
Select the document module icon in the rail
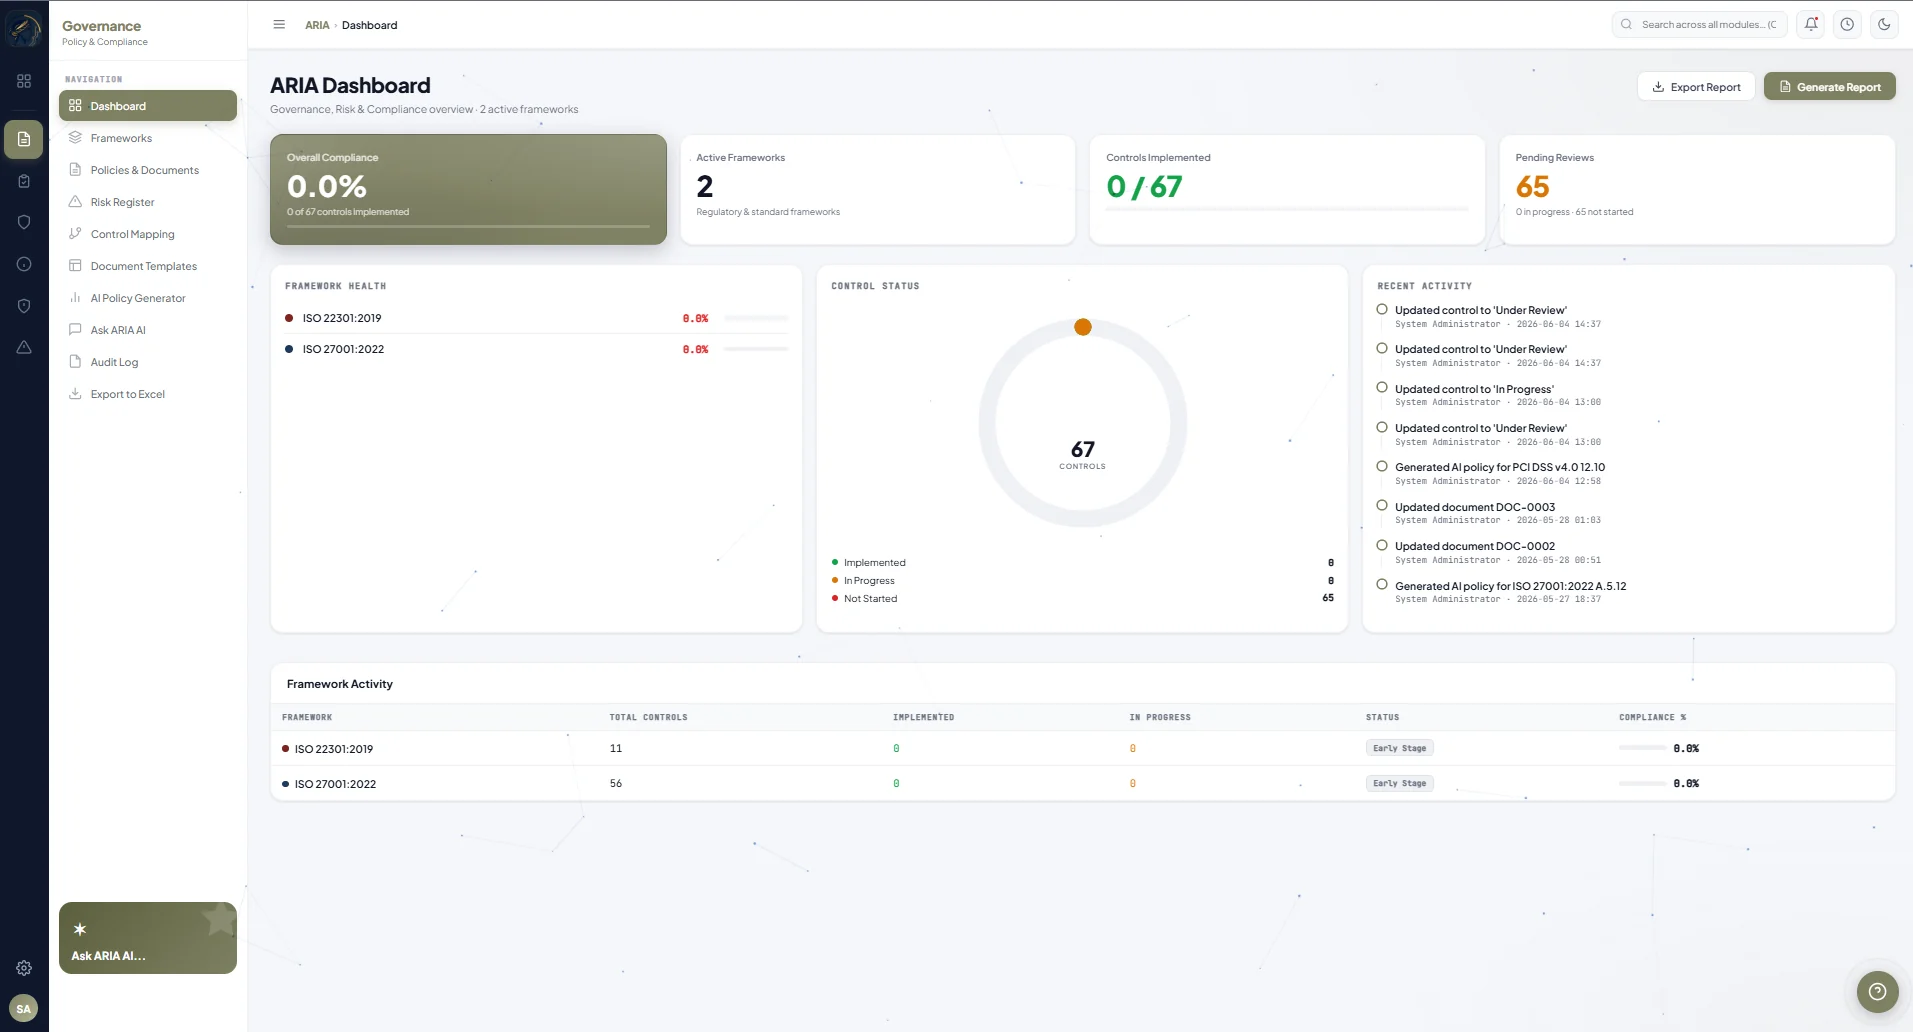(24, 139)
